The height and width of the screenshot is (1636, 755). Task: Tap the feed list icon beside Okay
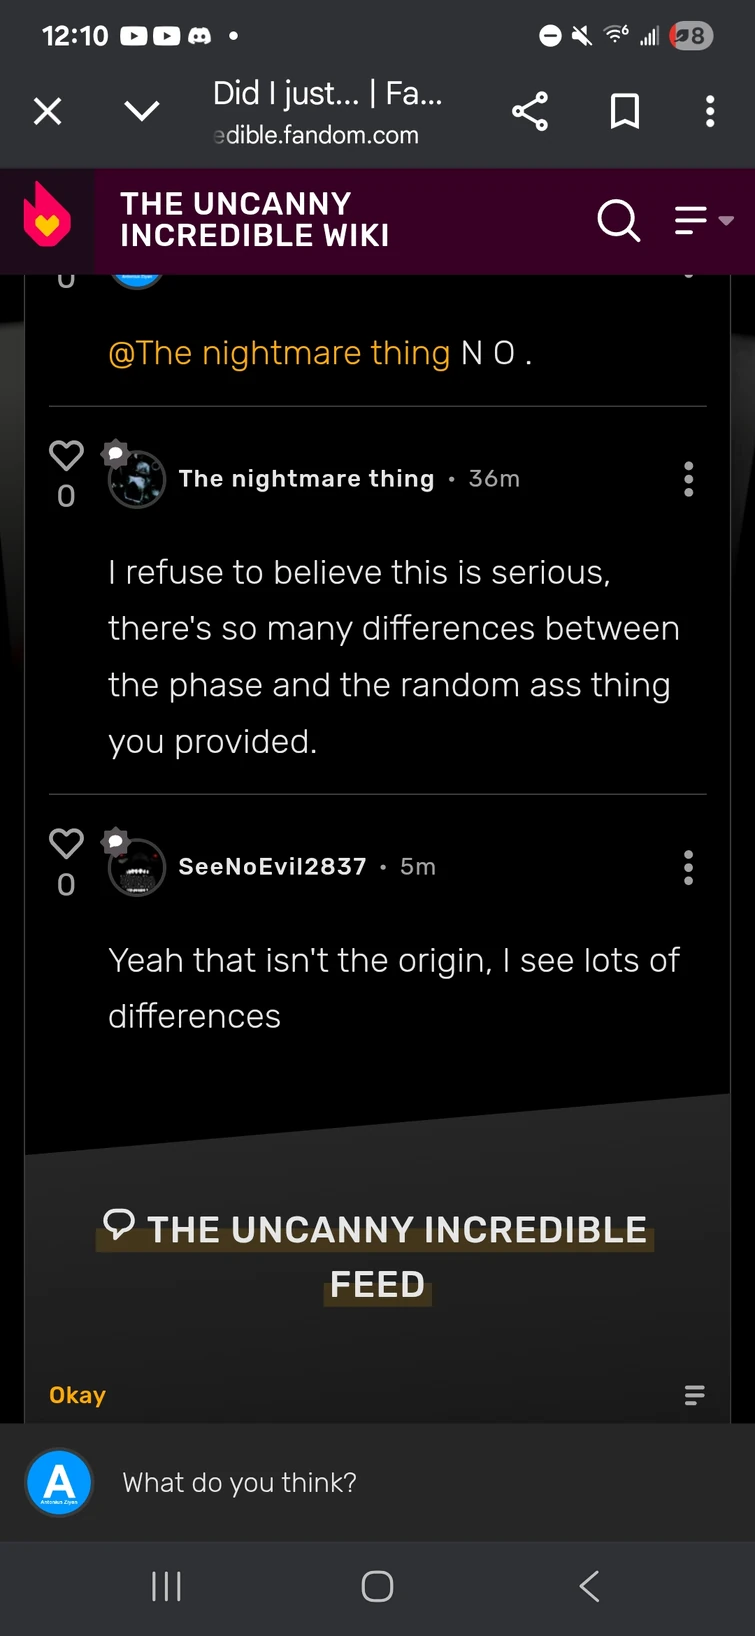click(694, 1395)
